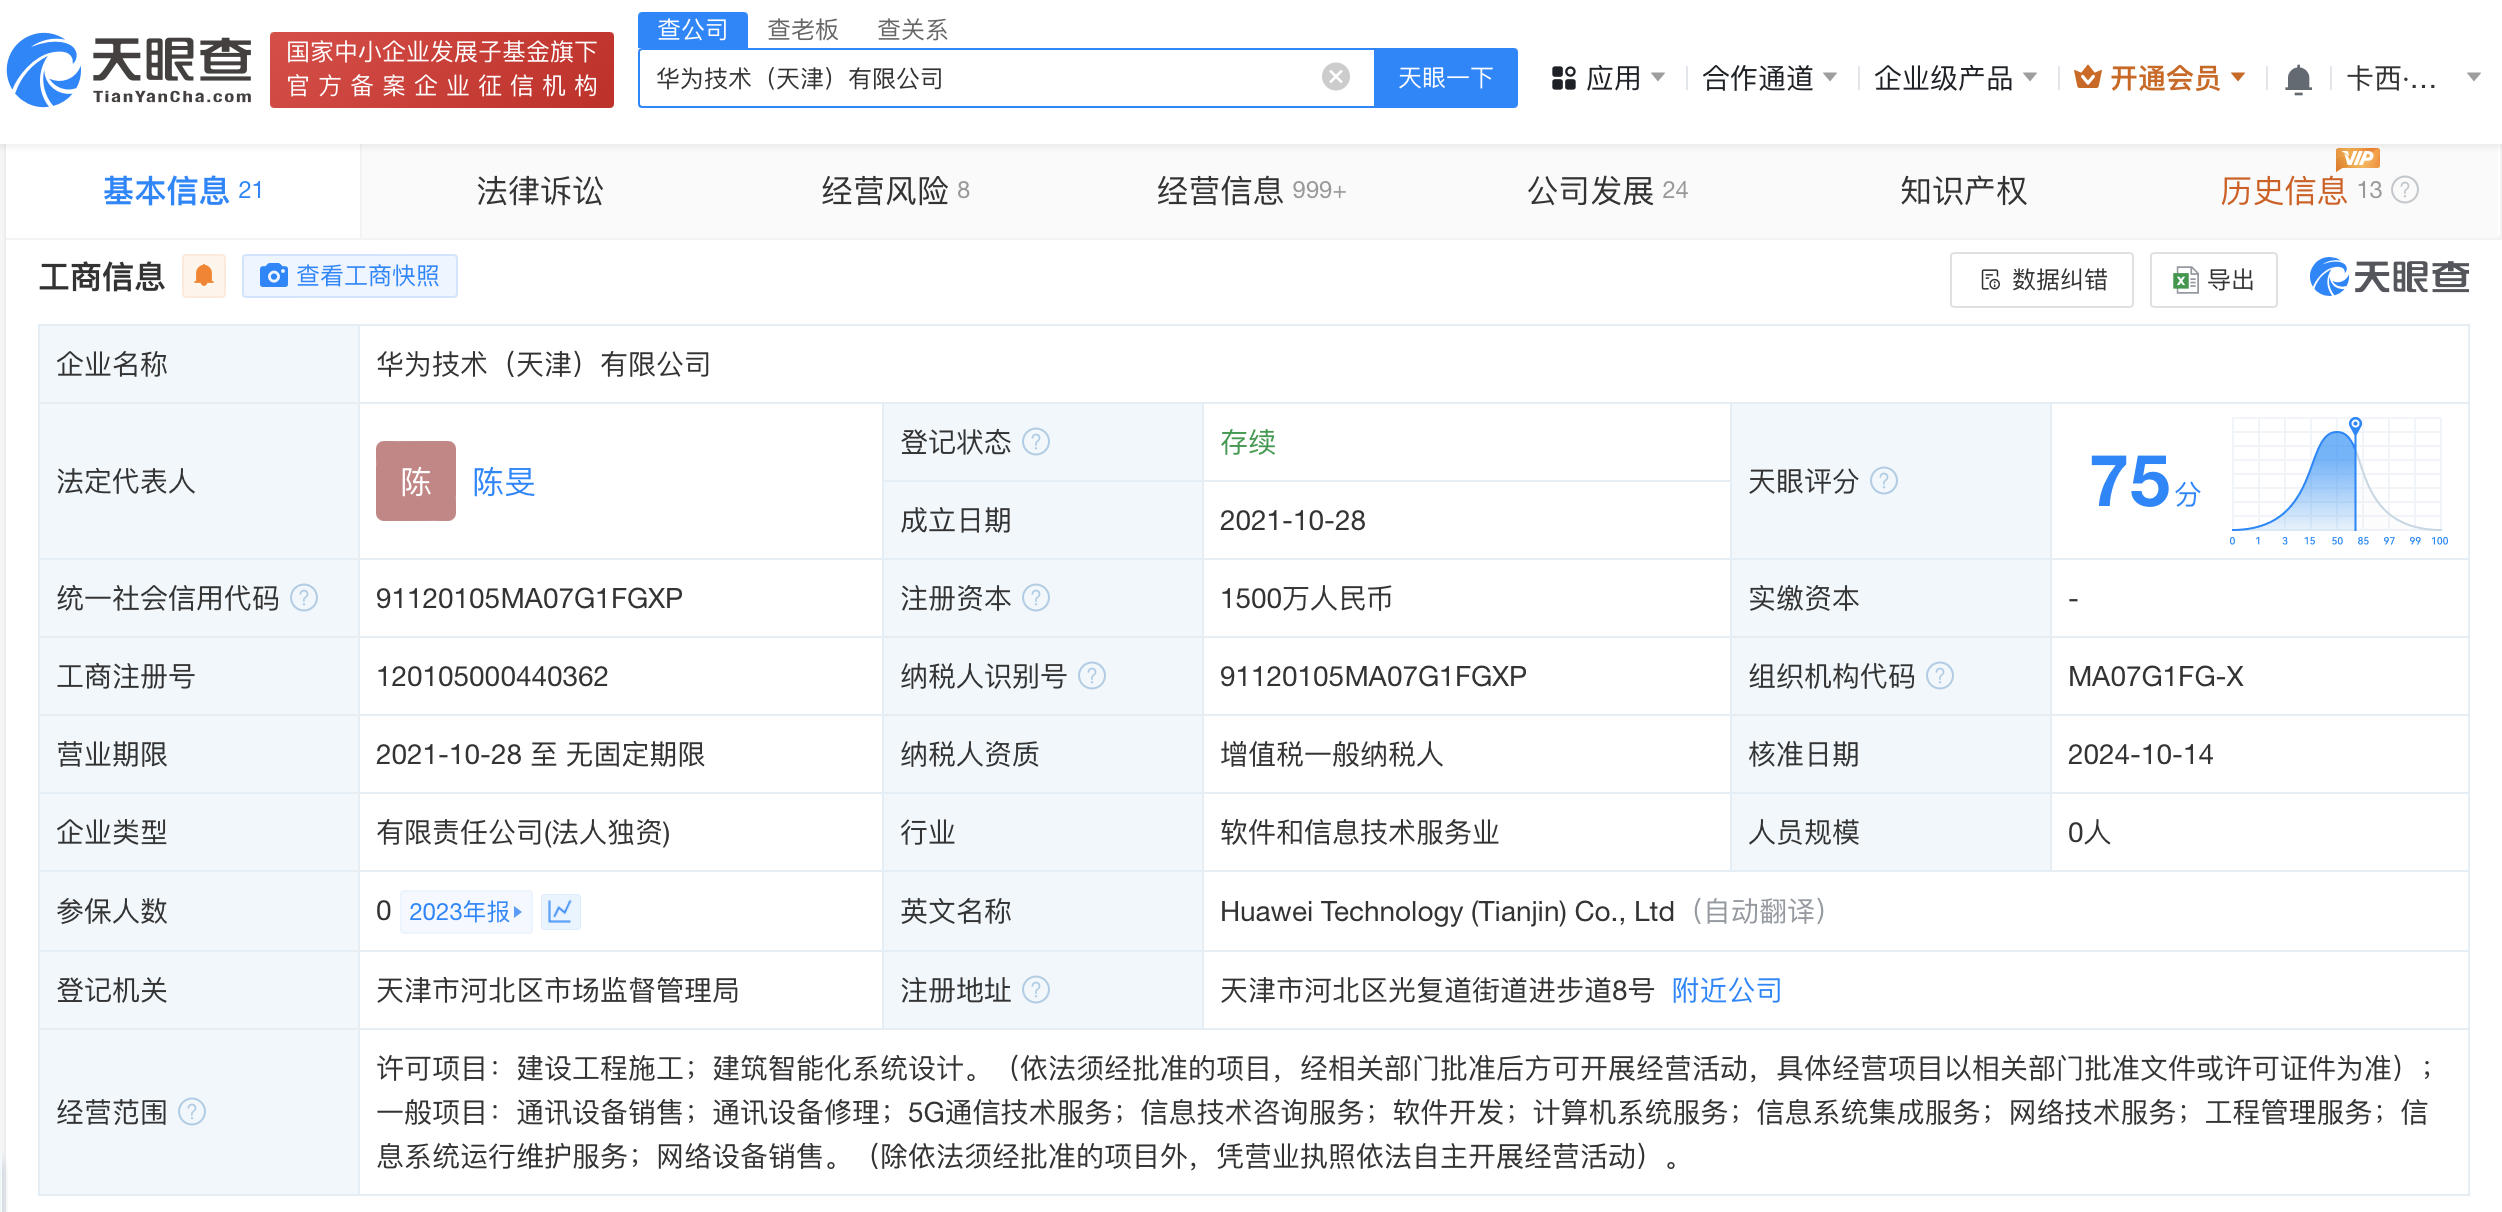Click inside the company search input field
2502x1212 pixels.
pyautogui.click(x=1000, y=77)
